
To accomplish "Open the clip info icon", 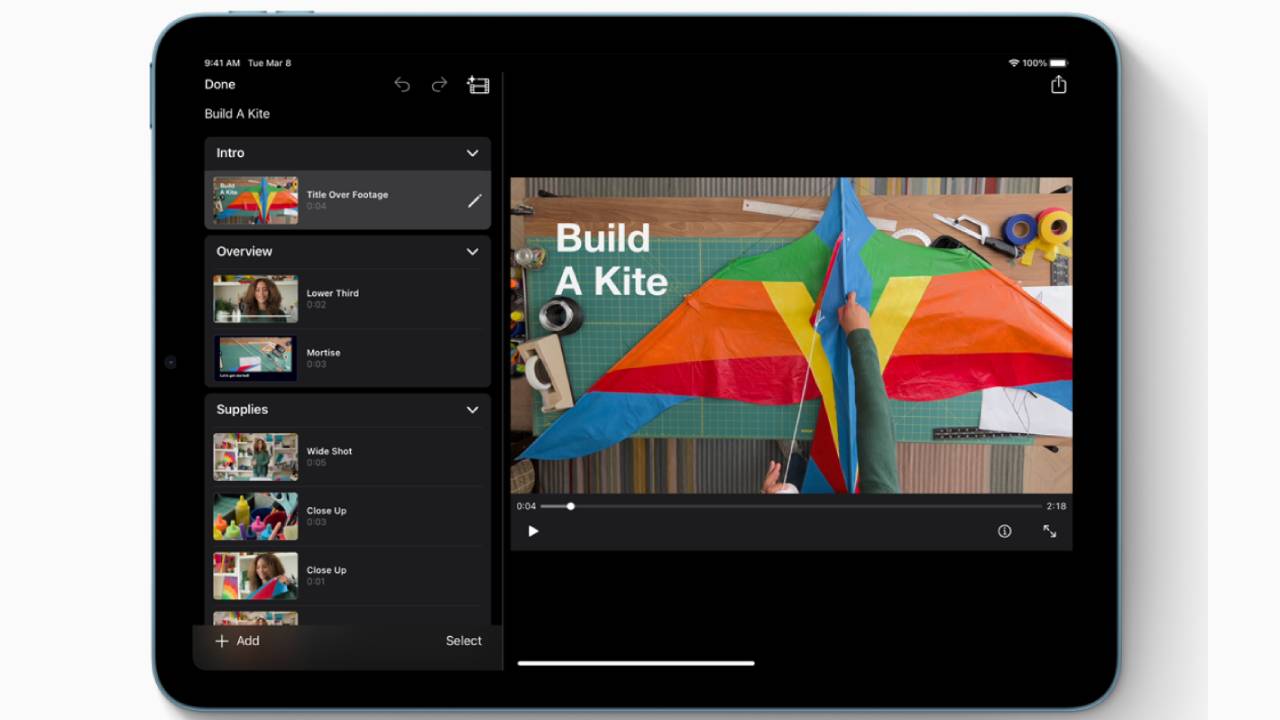I will [1005, 531].
